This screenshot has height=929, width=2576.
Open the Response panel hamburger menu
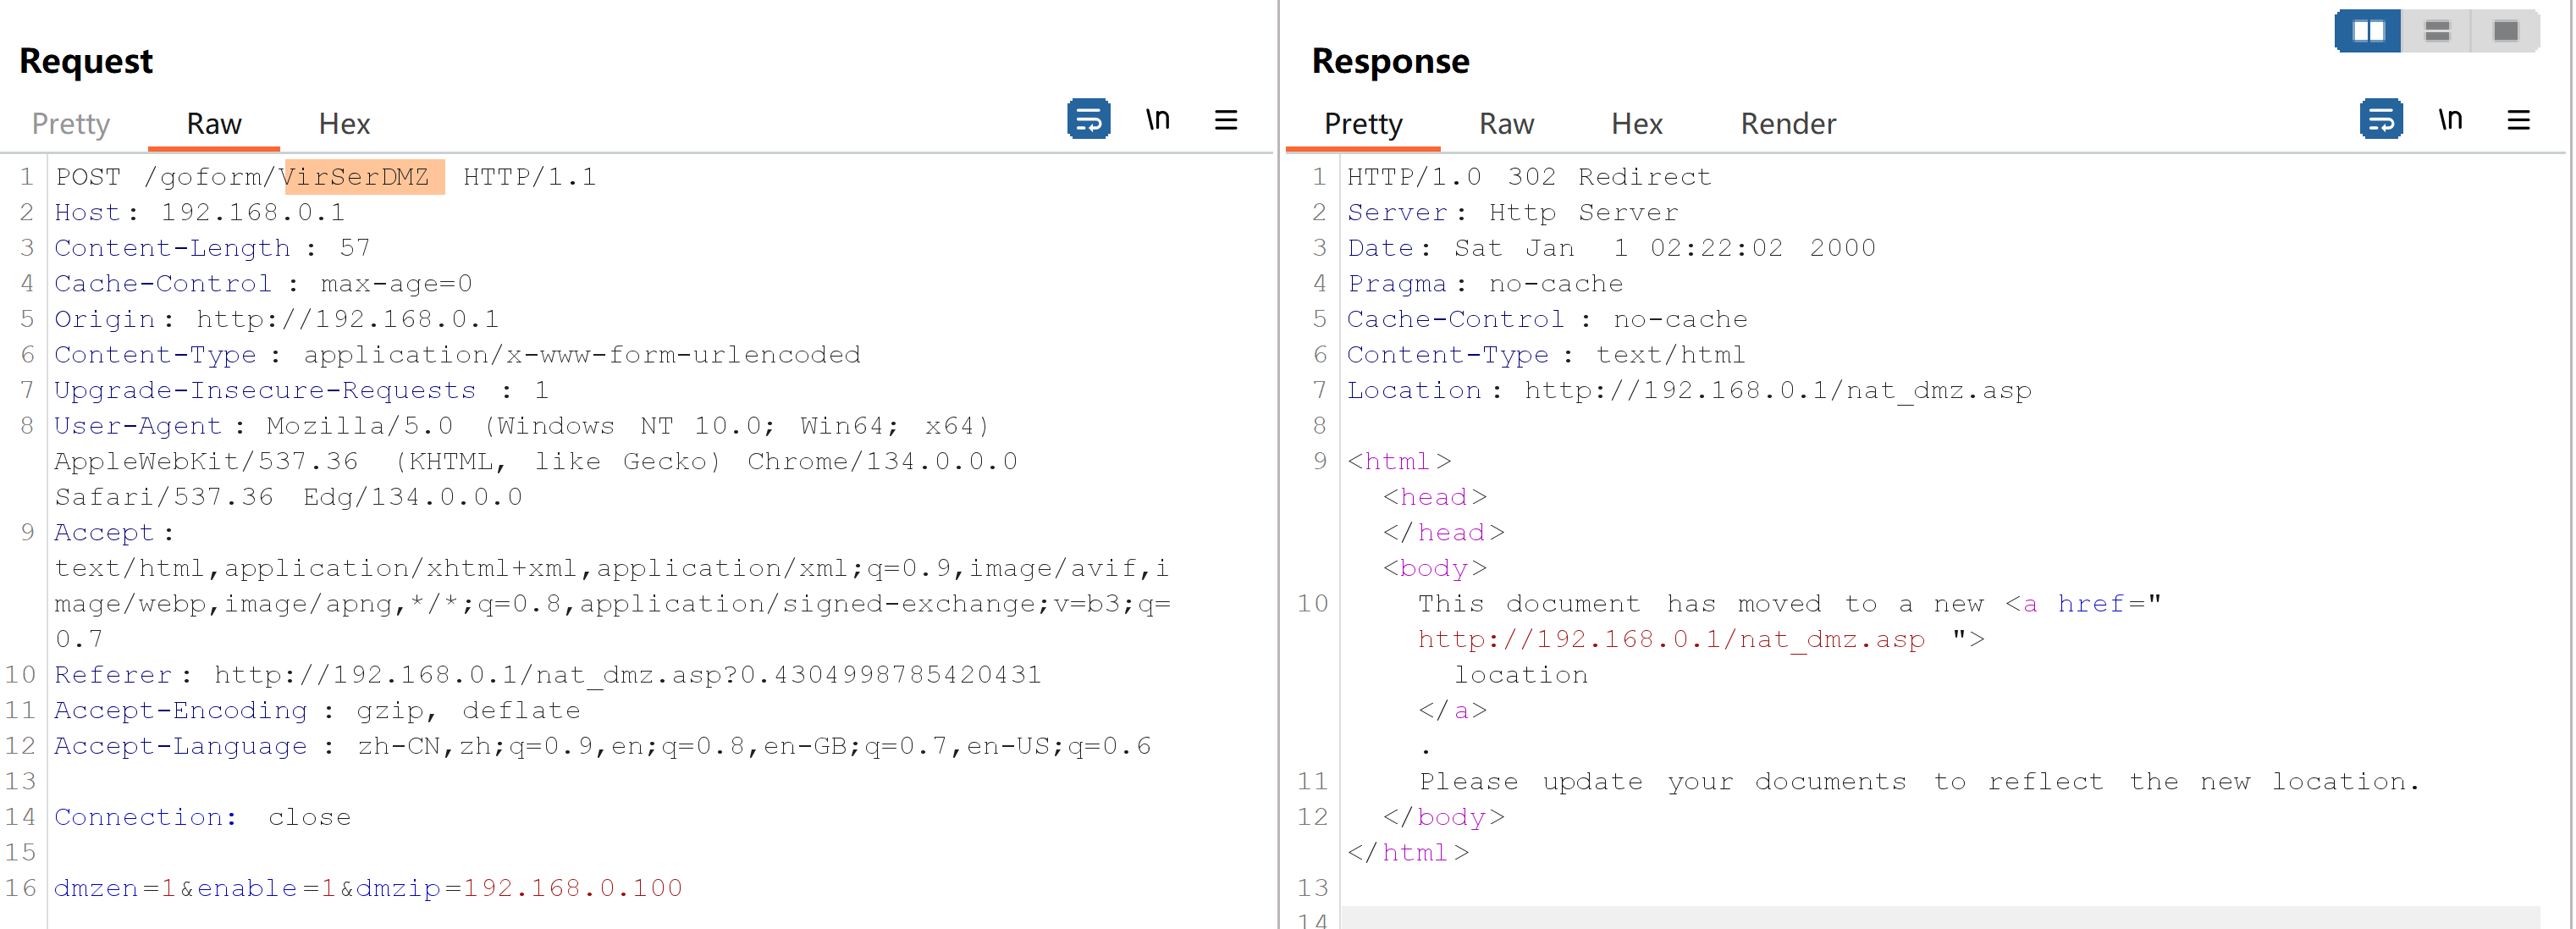2518,120
